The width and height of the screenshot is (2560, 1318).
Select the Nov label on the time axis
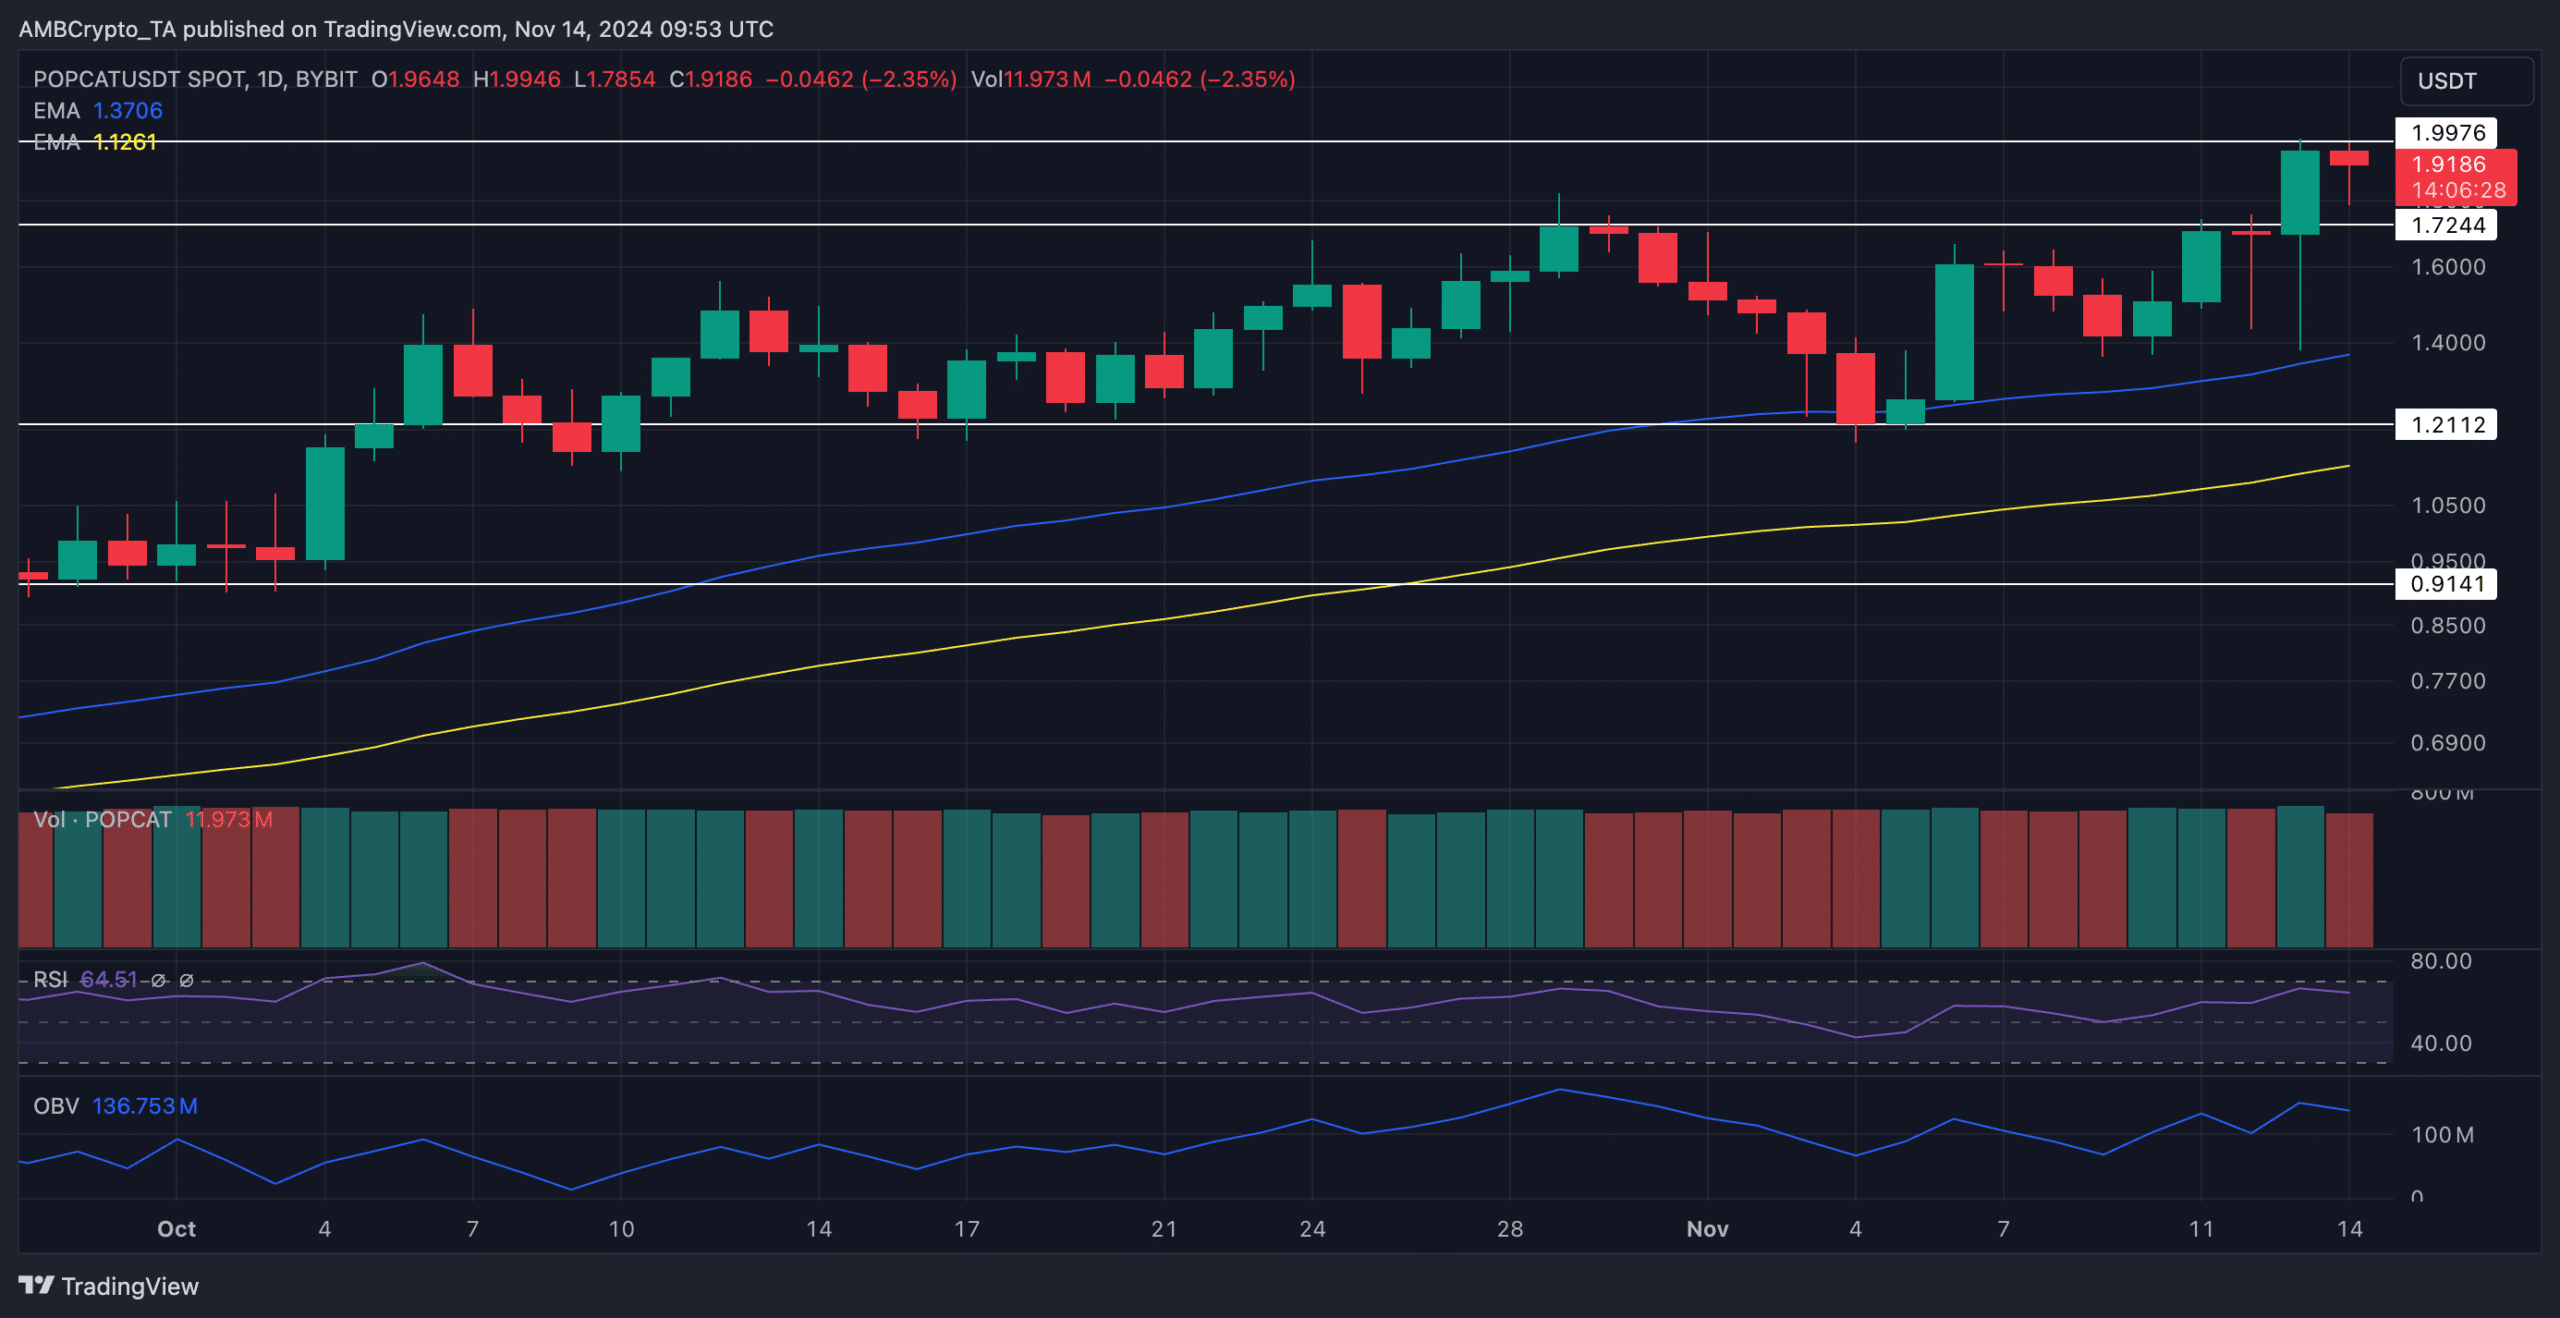click(1708, 1229)
